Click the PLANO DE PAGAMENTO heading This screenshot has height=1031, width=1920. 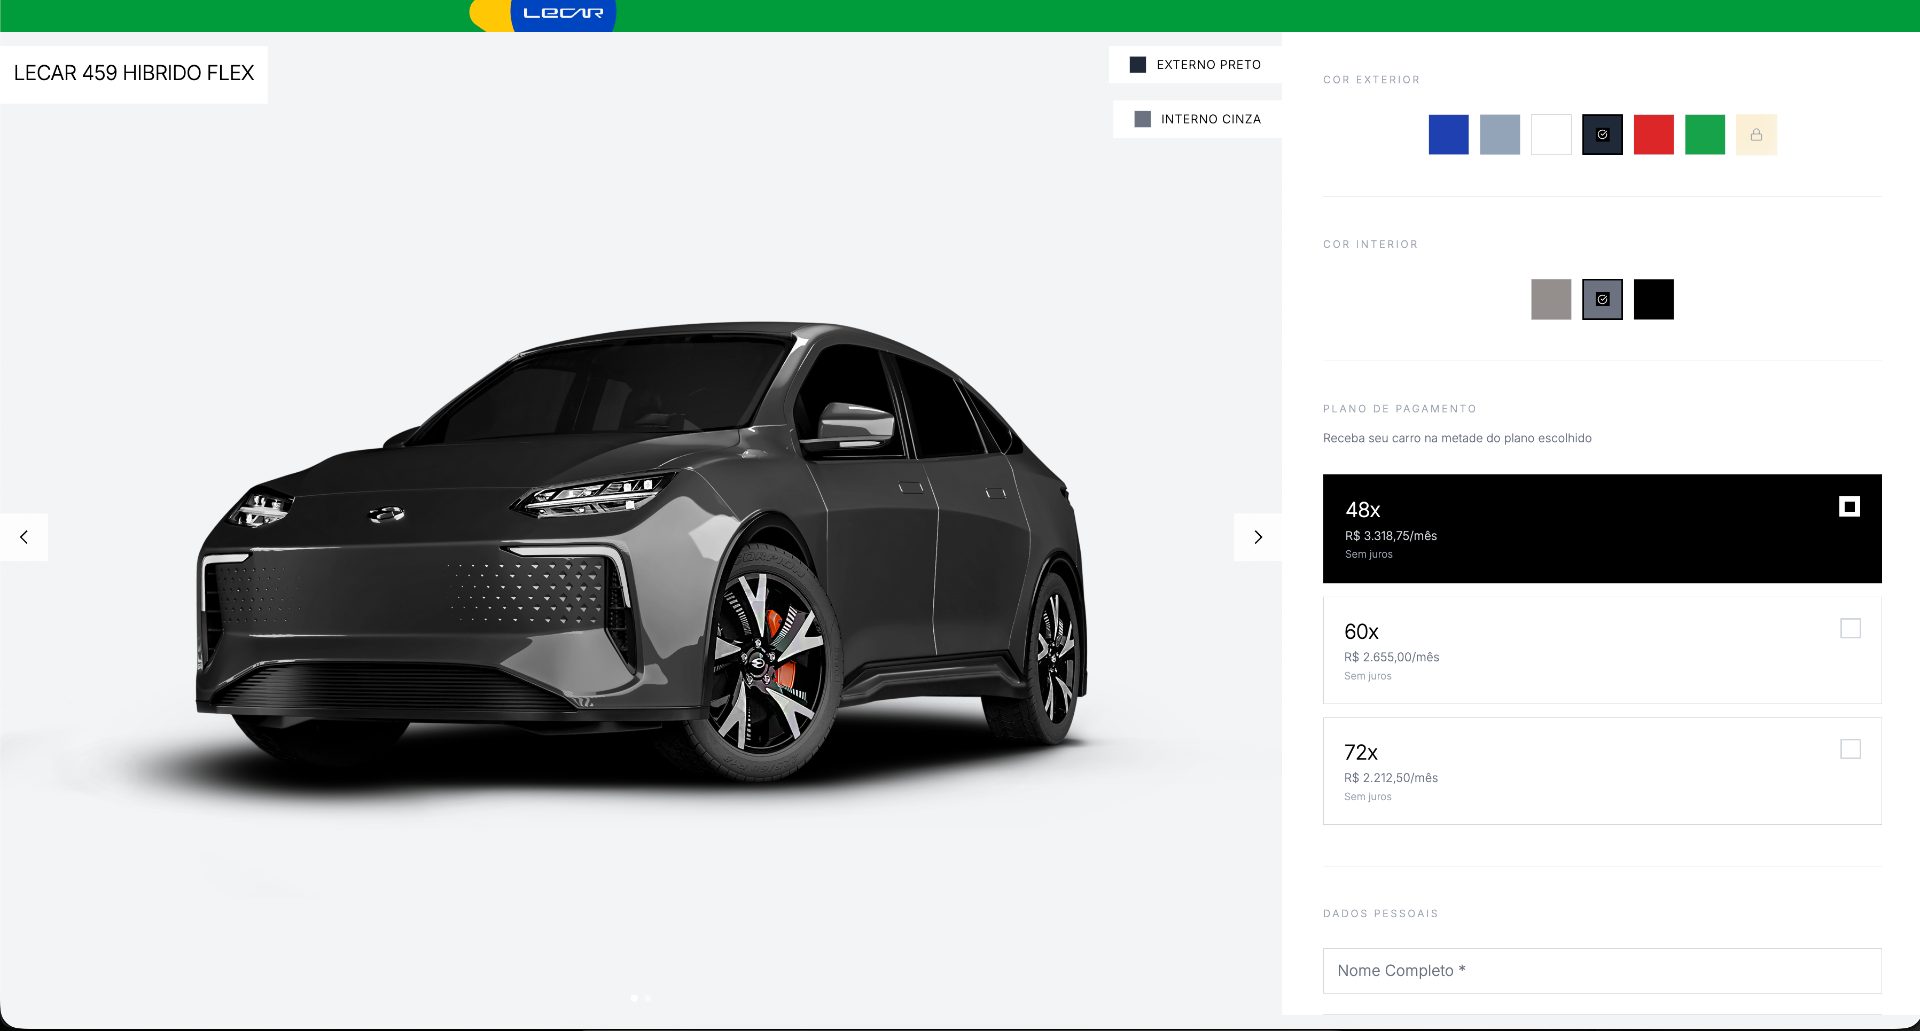(x=1399, y=409)
